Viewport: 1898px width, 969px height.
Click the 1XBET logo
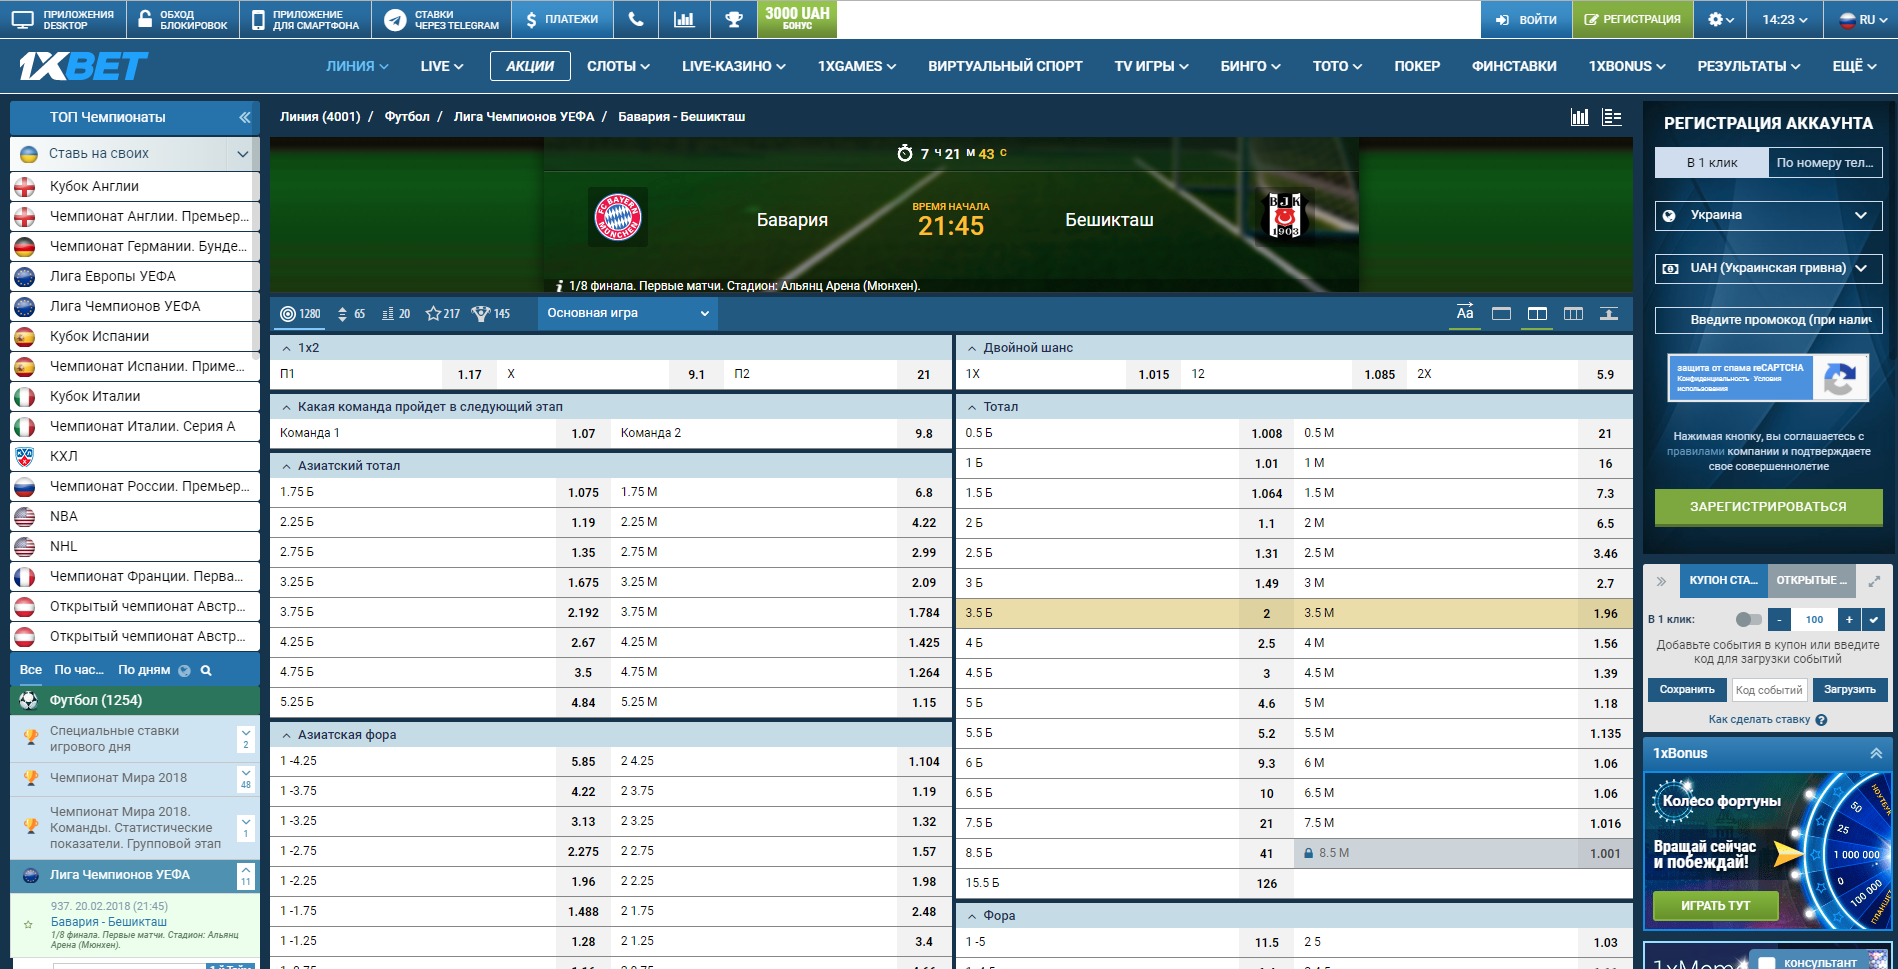(x=83, y=66)
